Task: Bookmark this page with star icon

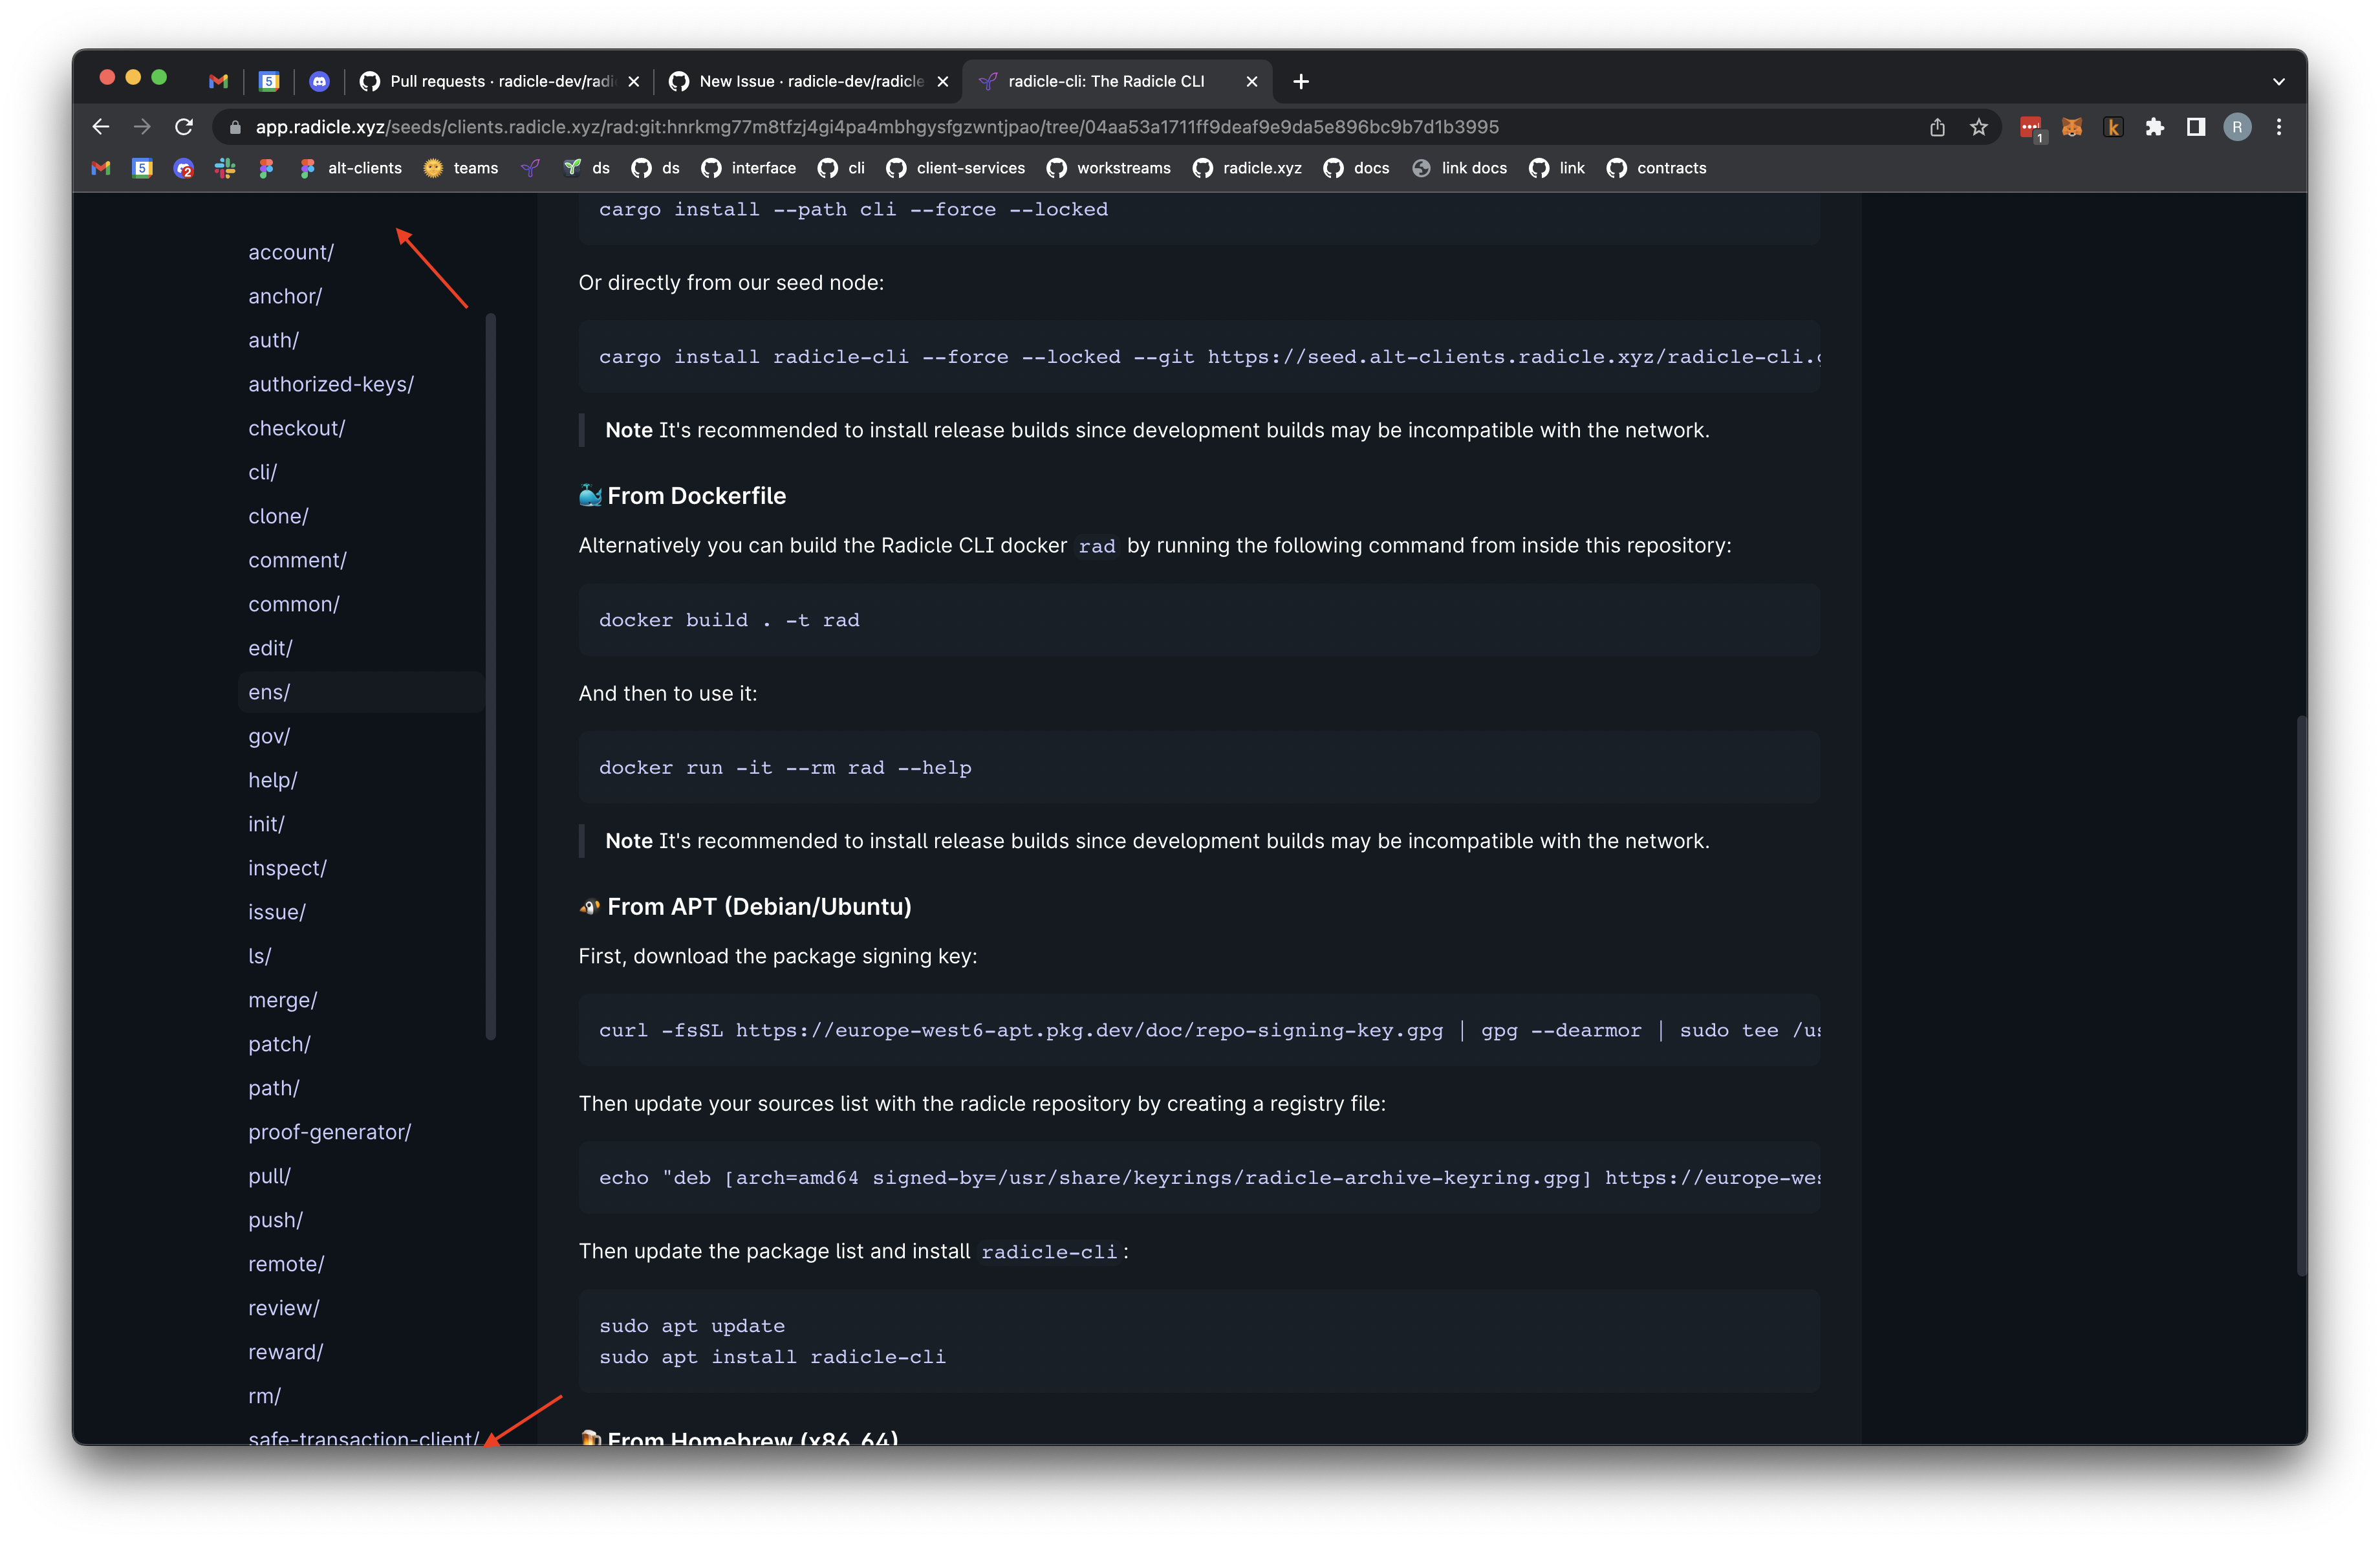Action: pos(1978,127)
